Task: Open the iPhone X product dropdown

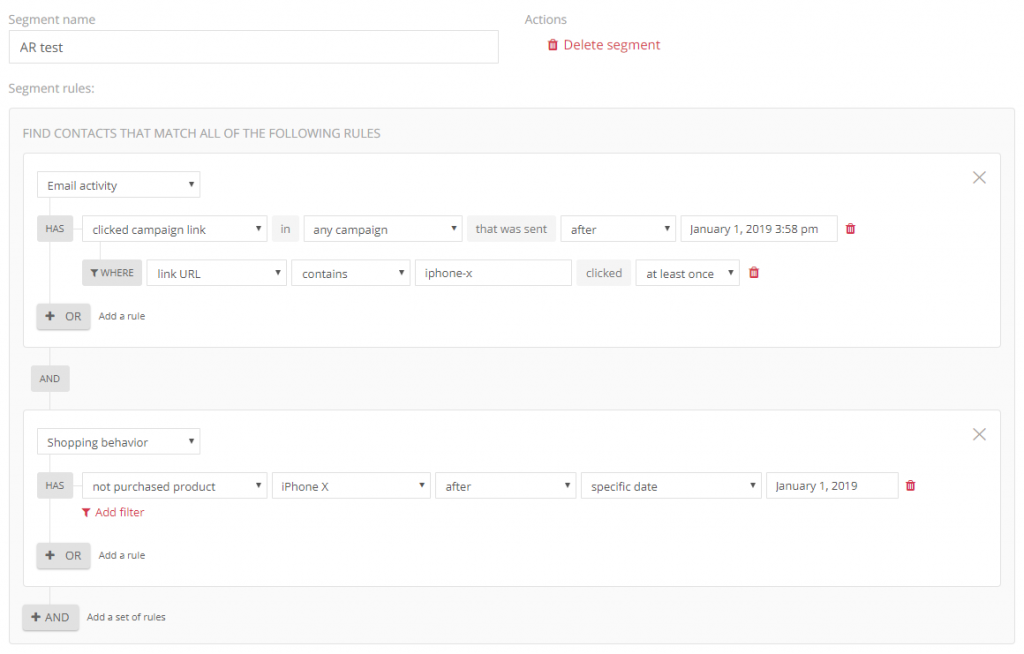Action: coord(351,485)
